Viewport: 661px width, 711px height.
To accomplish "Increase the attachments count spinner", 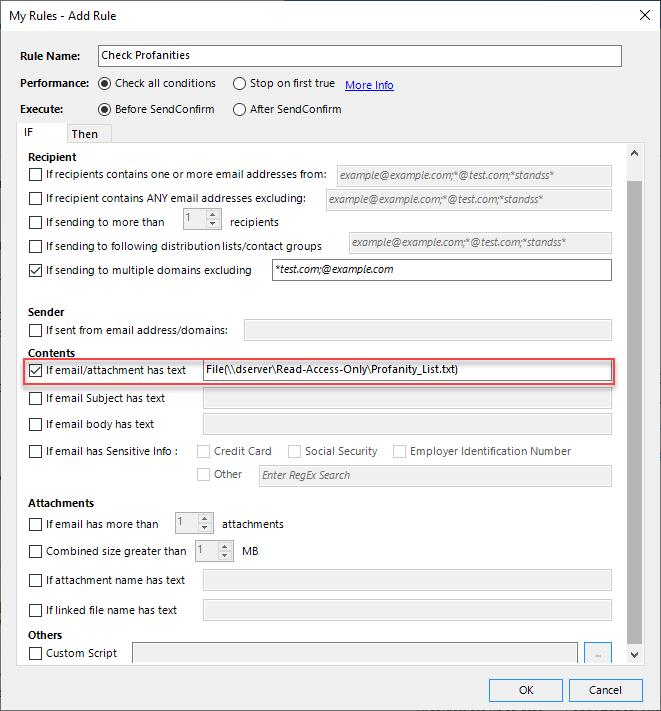I will (205, 519).
